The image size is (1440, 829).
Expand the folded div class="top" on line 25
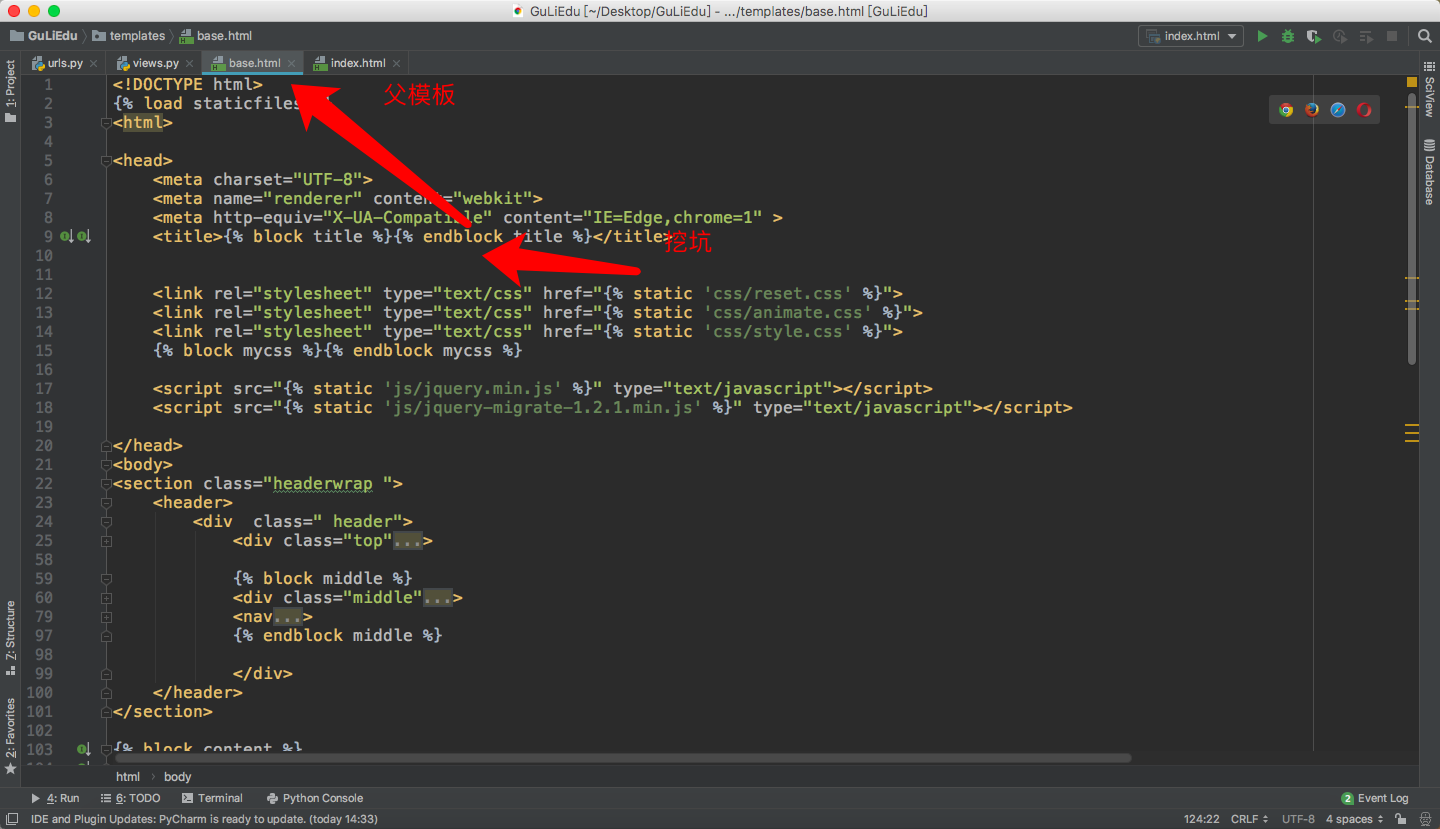click(106, 541)
